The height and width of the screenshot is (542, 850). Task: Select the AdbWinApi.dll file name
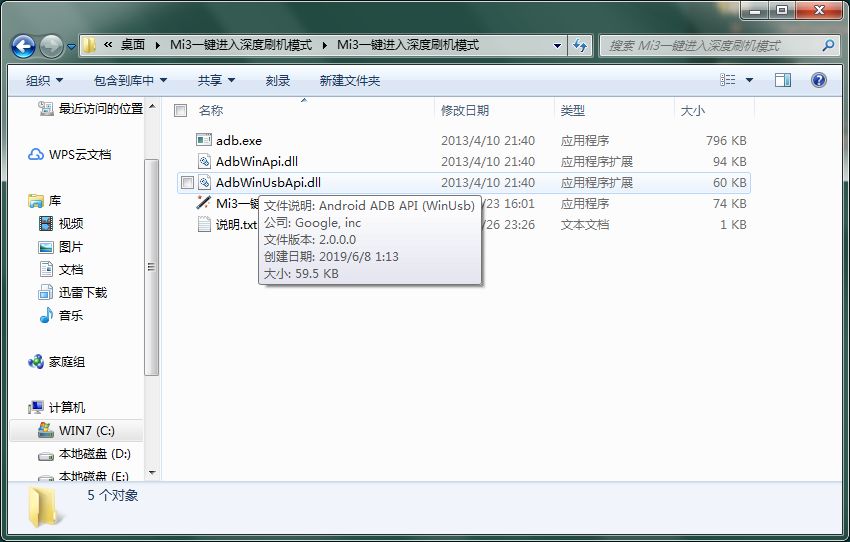point(257,162)
